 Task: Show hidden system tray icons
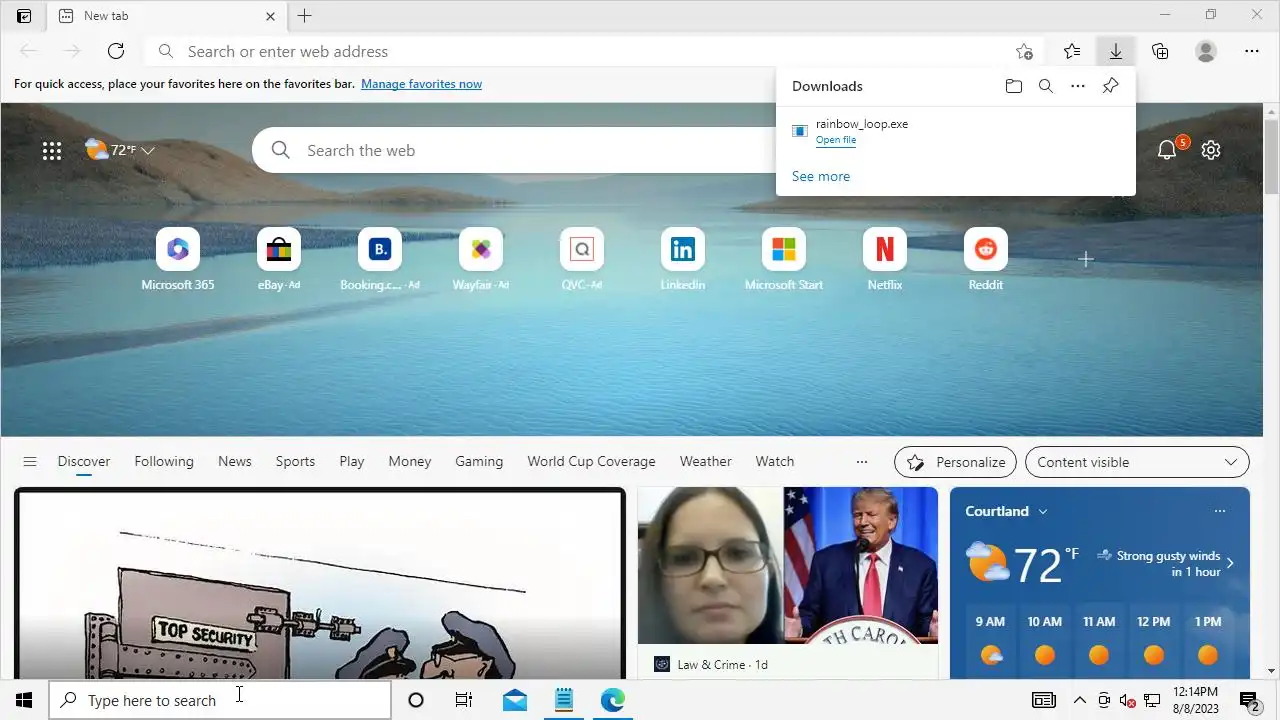tap(1080, 700)
